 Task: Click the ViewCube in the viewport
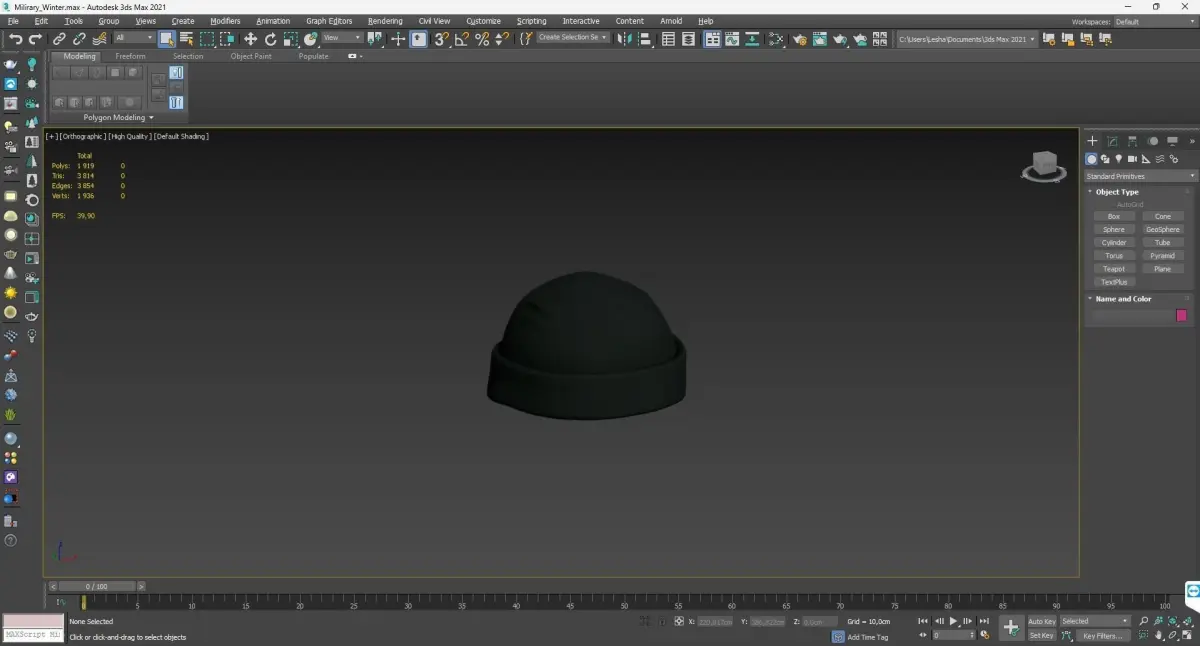[1044, 166]
